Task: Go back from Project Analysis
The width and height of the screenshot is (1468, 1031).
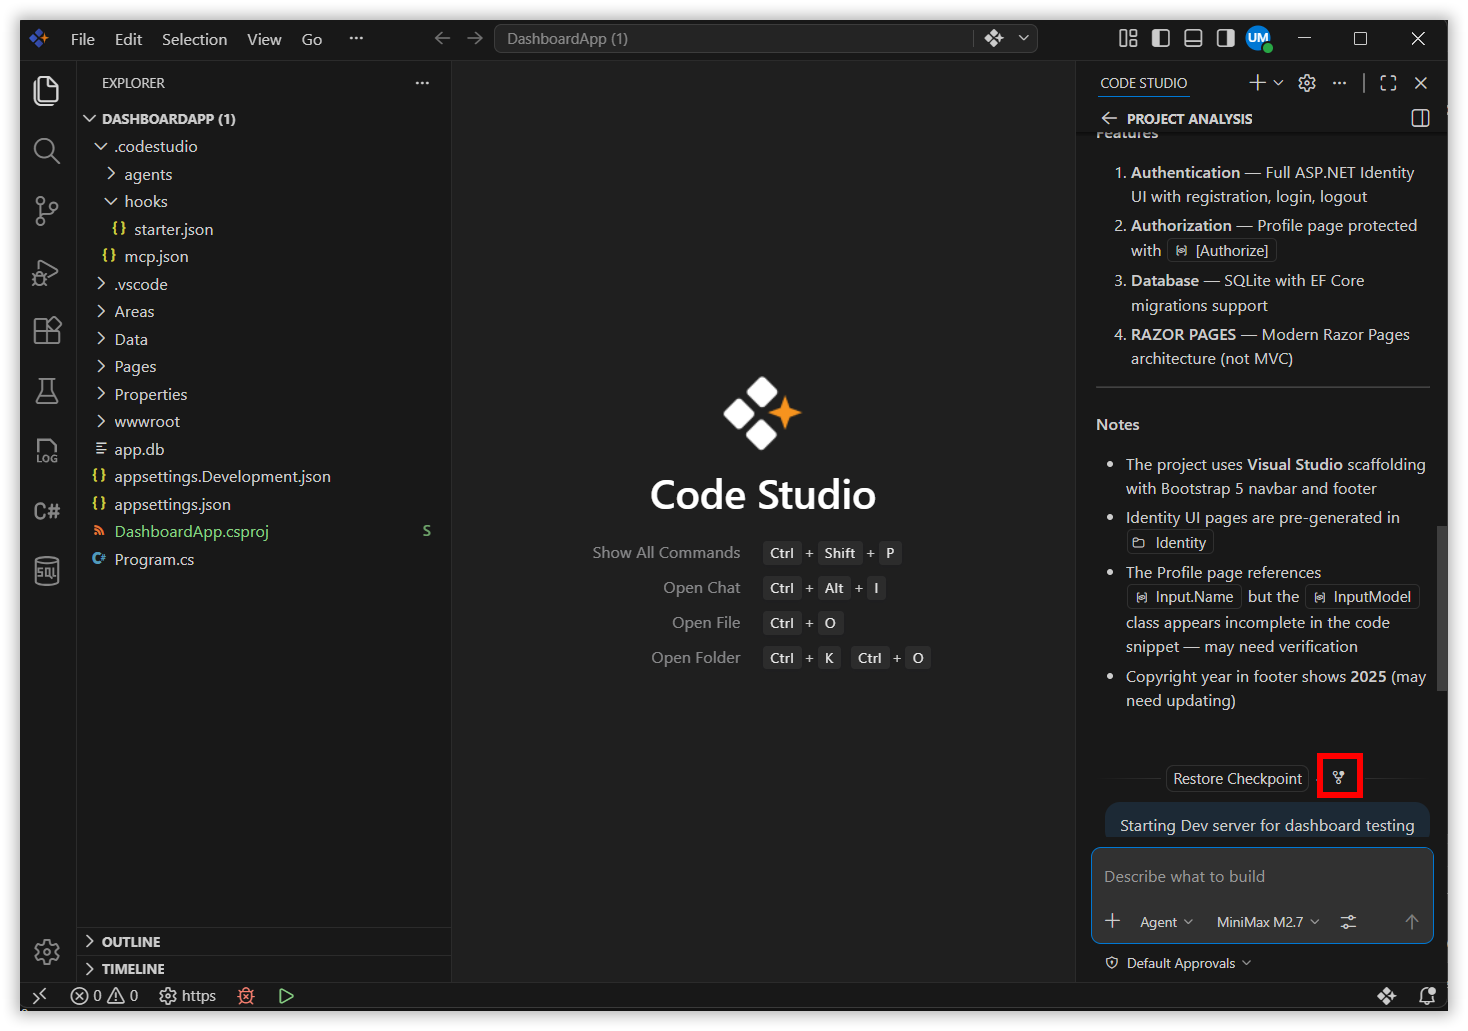Action: tap(1109, 118)
